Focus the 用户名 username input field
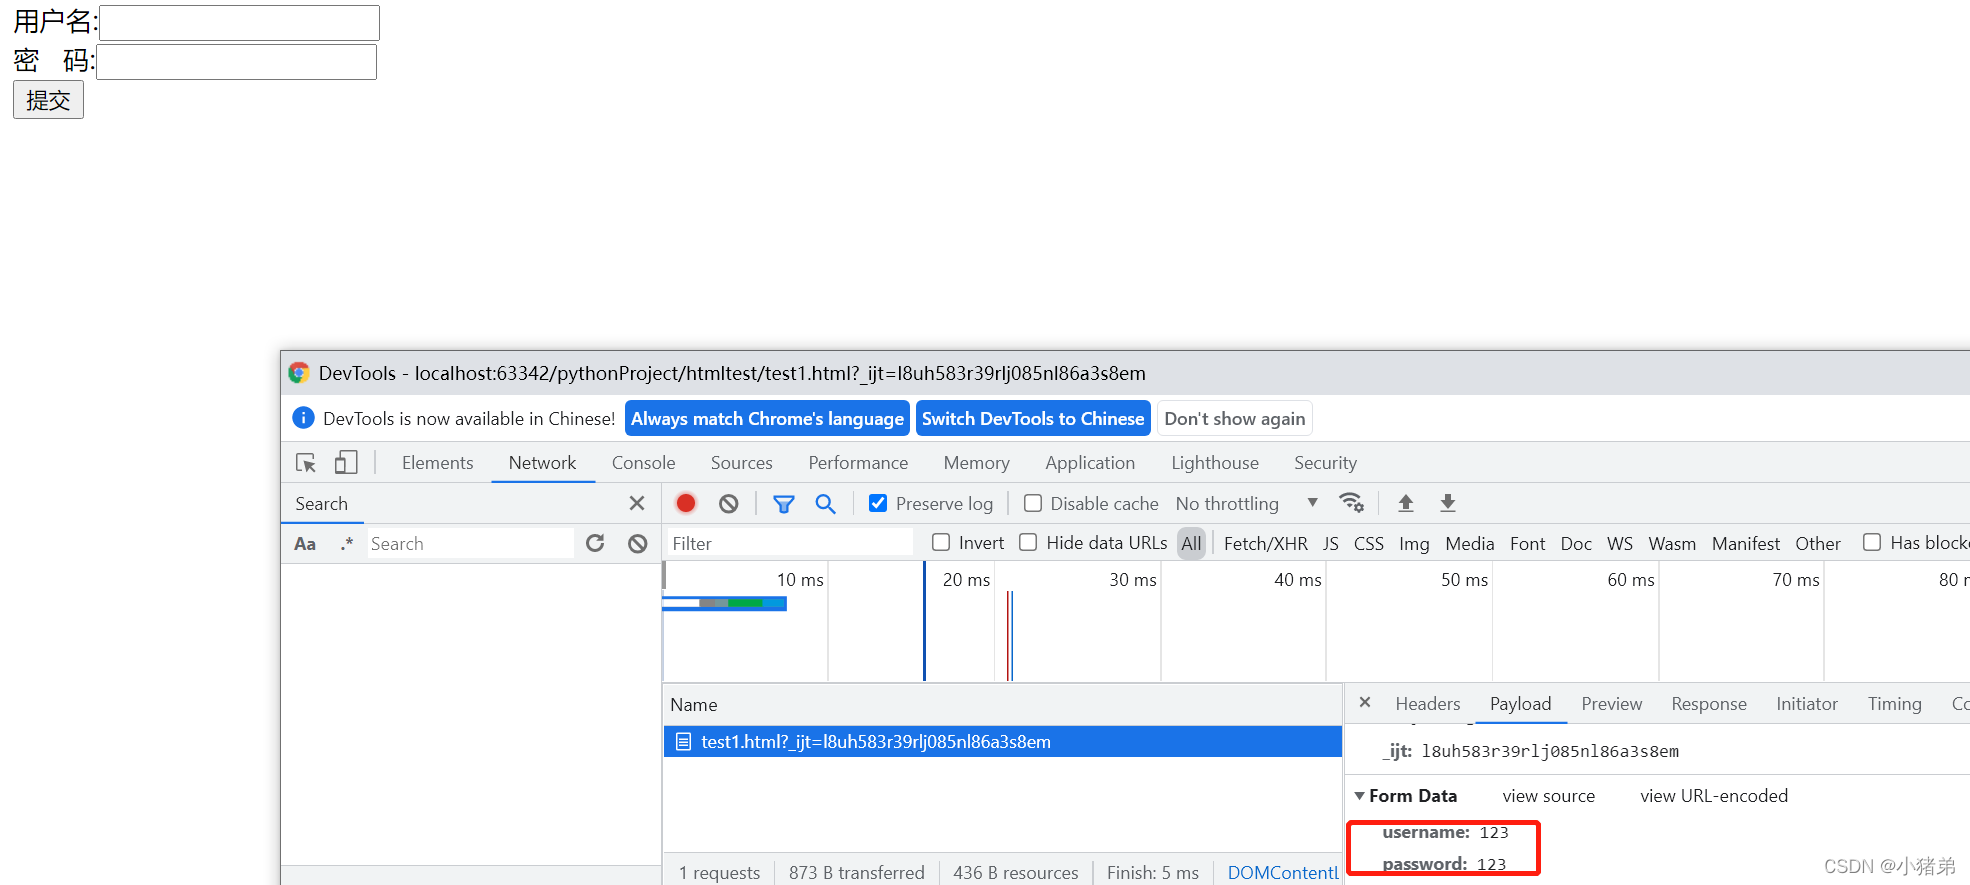Screen dimensions: 1970x885 [x=239, y=23]
